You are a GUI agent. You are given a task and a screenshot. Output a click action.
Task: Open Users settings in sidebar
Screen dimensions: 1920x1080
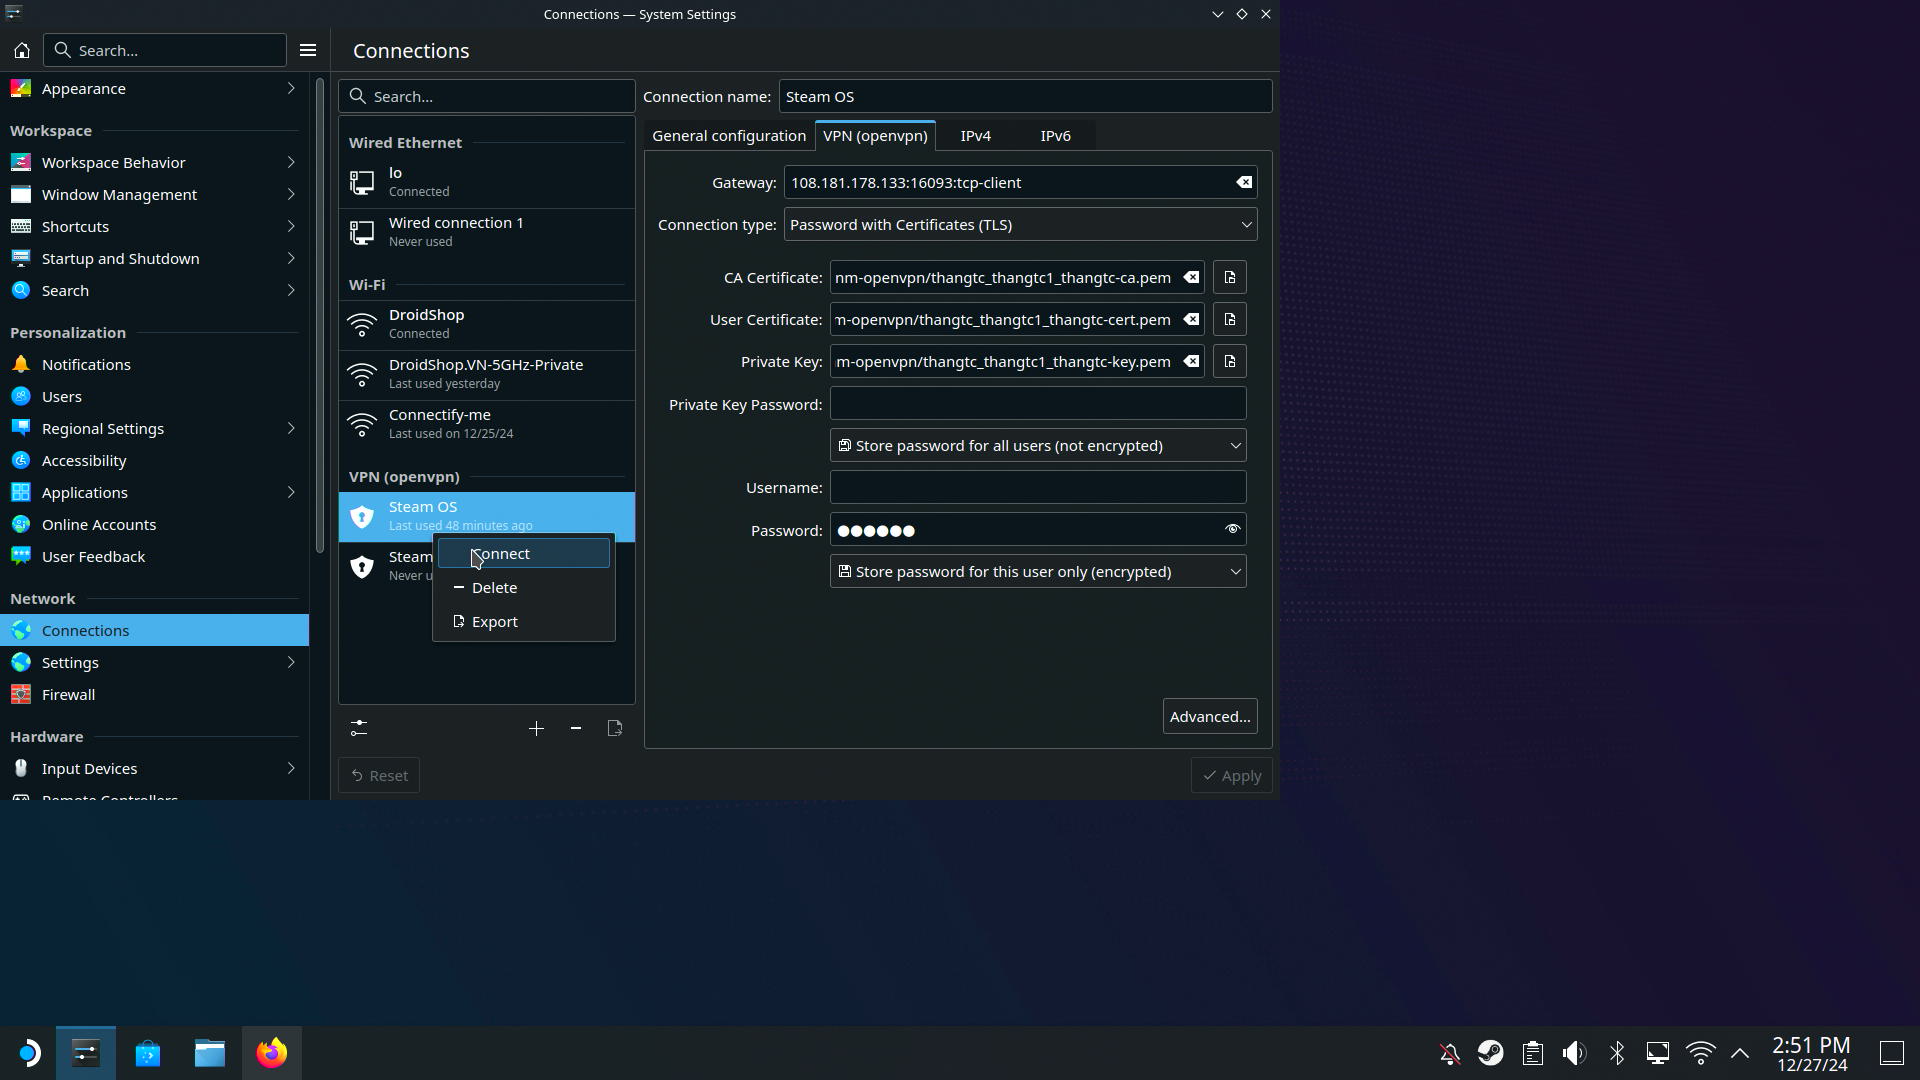point(154,397)
